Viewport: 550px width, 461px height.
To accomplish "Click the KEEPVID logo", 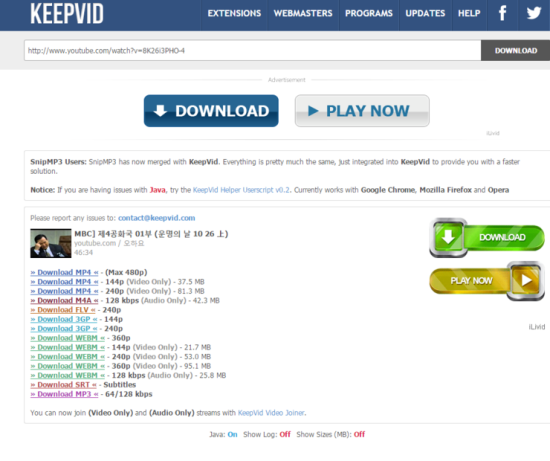I will (67, 14).
